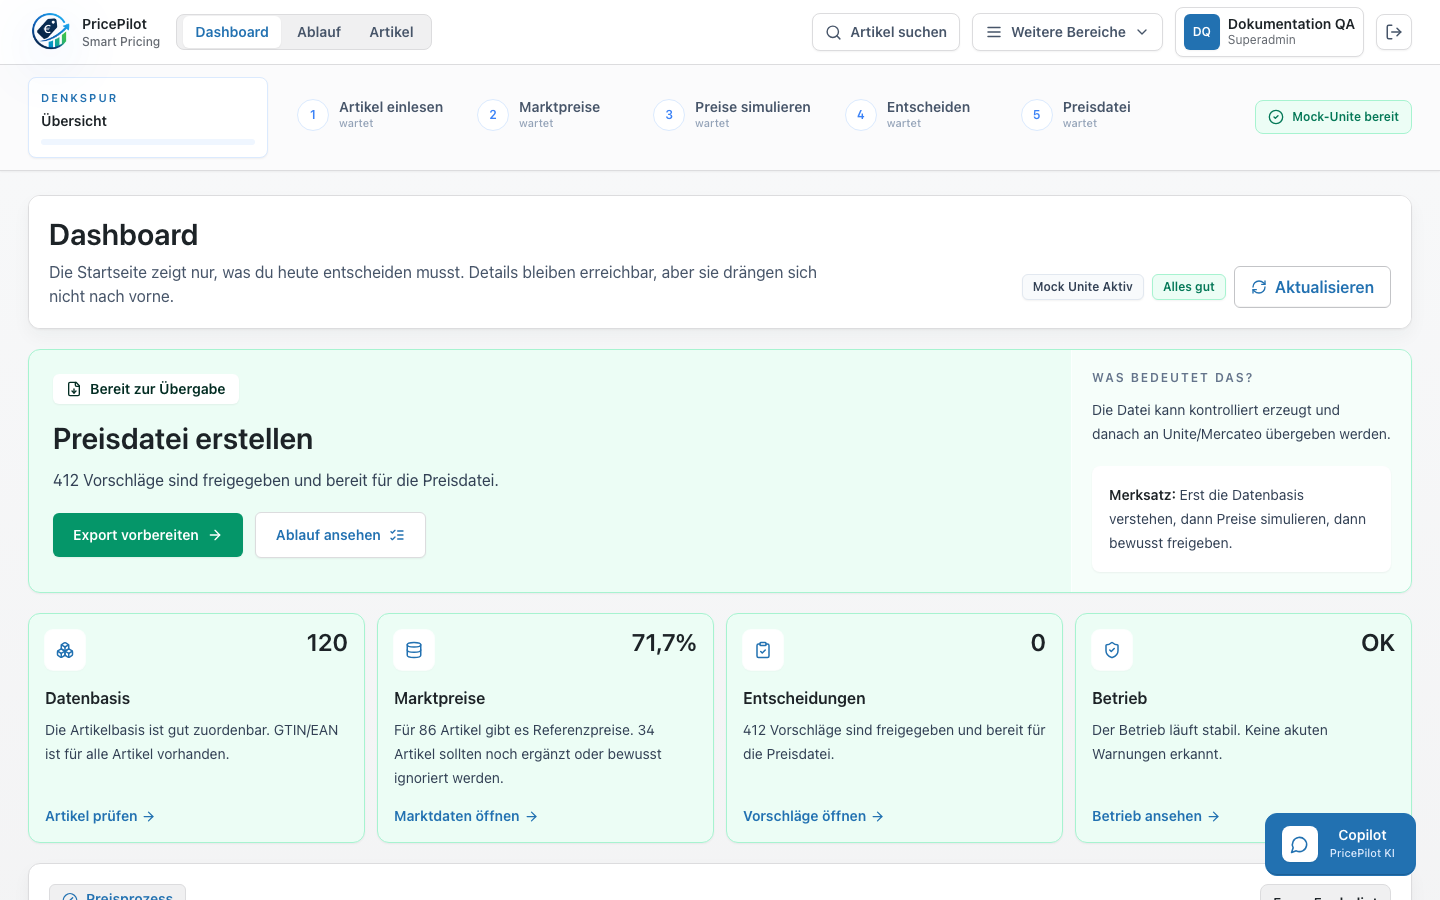Open the Betrieb ansehen link
This screenshot has height=900, width=1440.
[x=1156, y=816]
